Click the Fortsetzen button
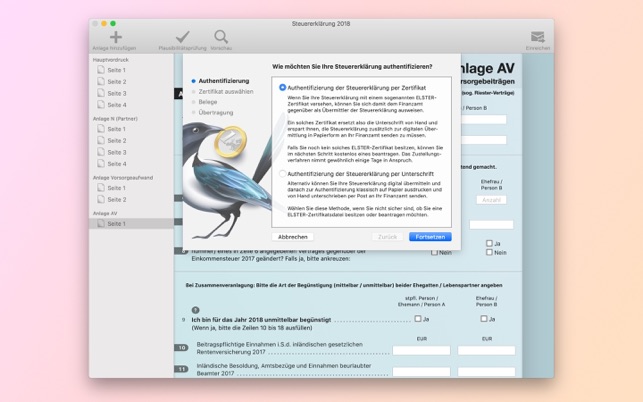 point(430,237)
